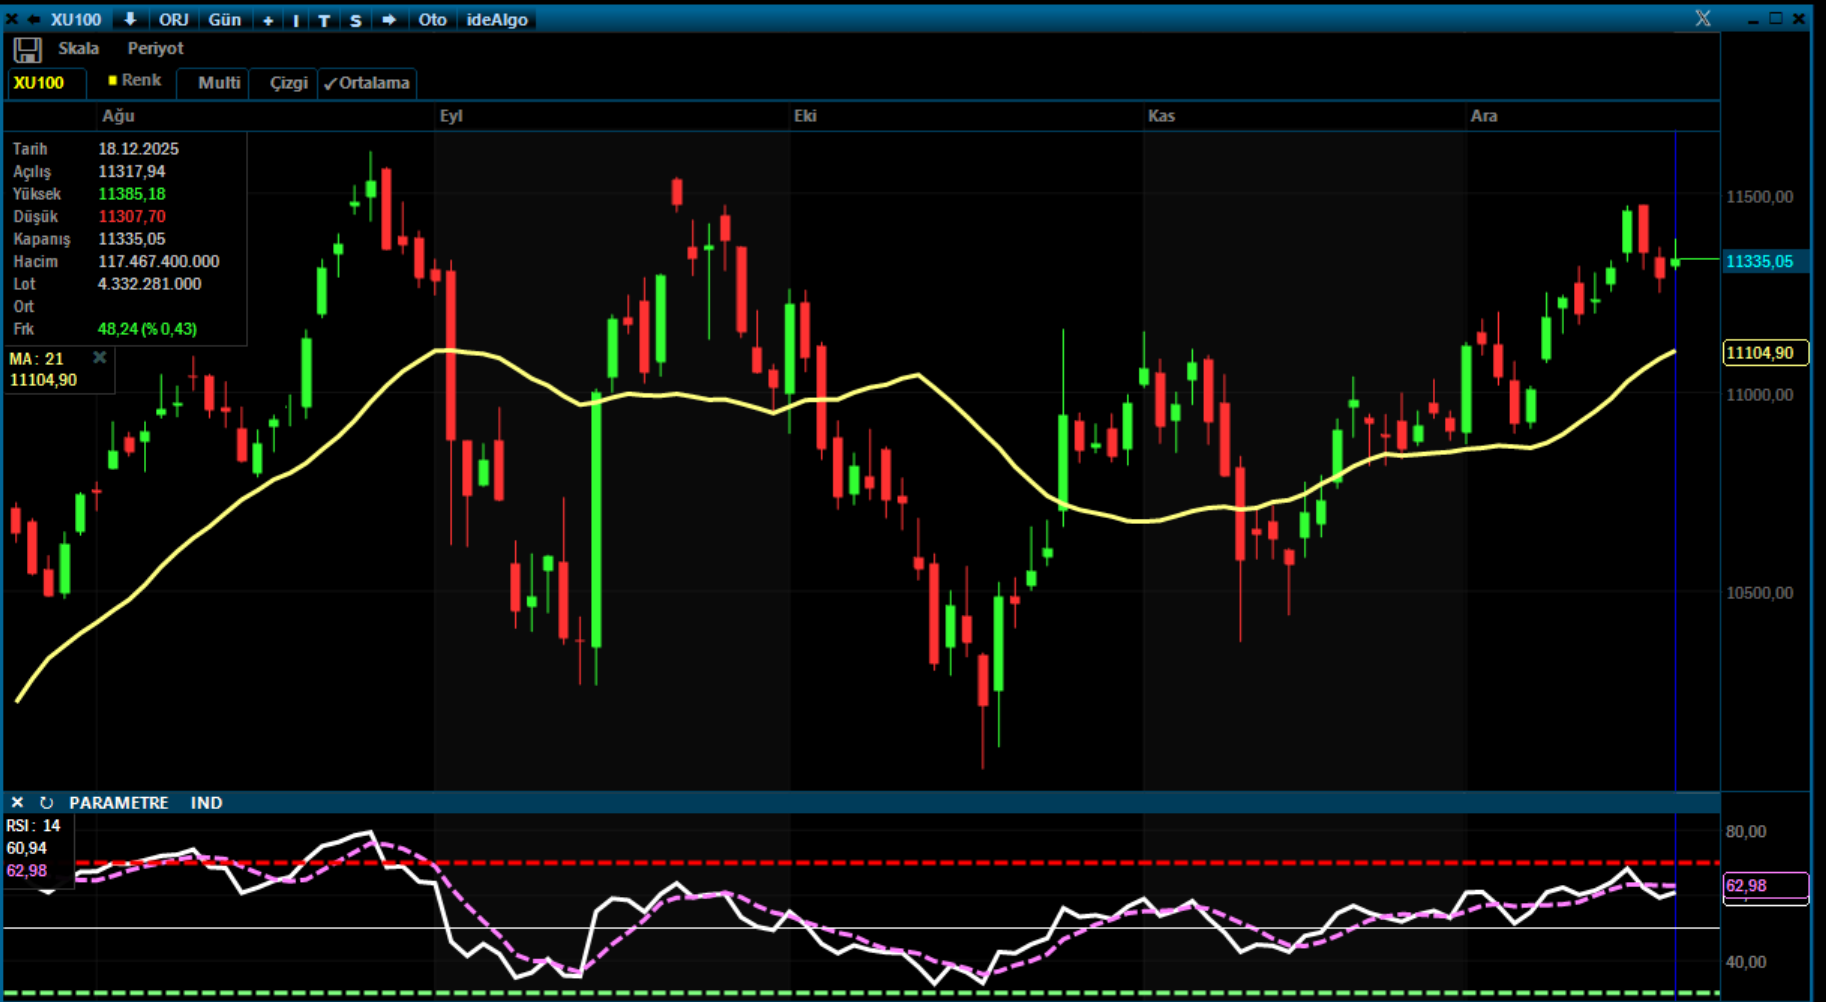Click the down arrow next to XU100
This screenshot has width=1826, height=1002.
pos(130,19)
